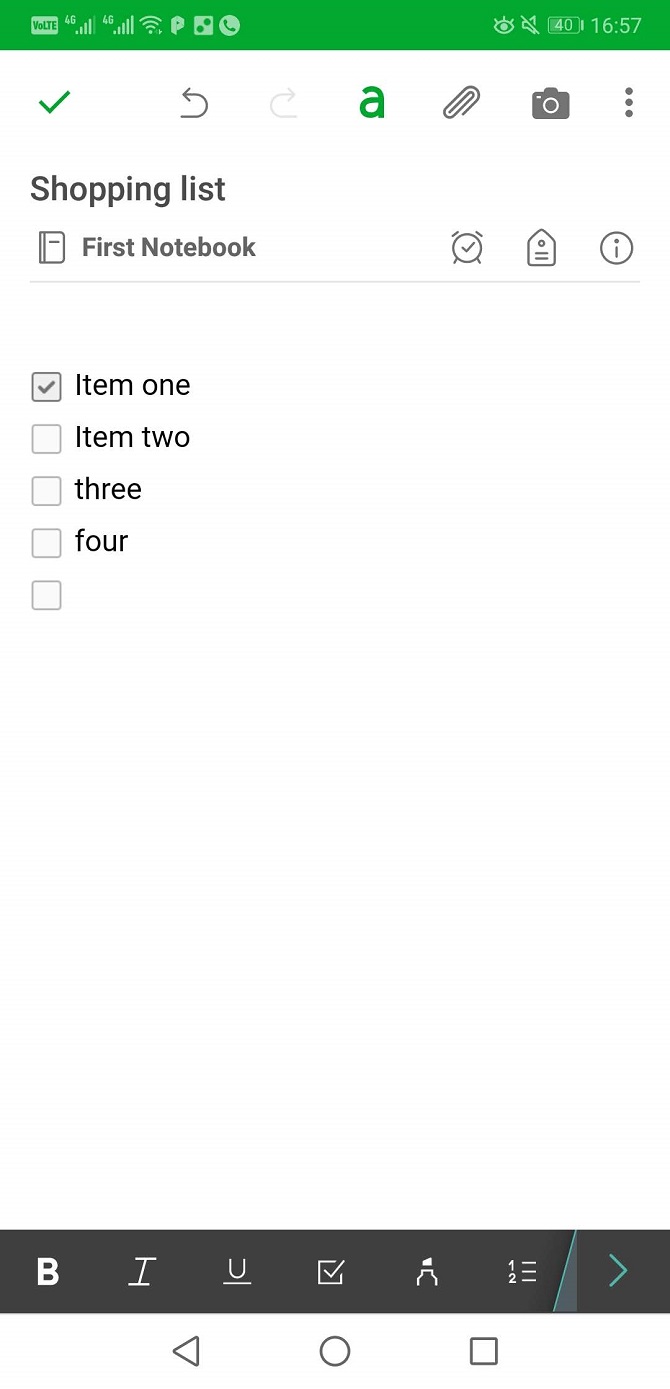Attach a file using the paperclip icon
Viewport: 670px width, 1389px height.
click(461, 102)
